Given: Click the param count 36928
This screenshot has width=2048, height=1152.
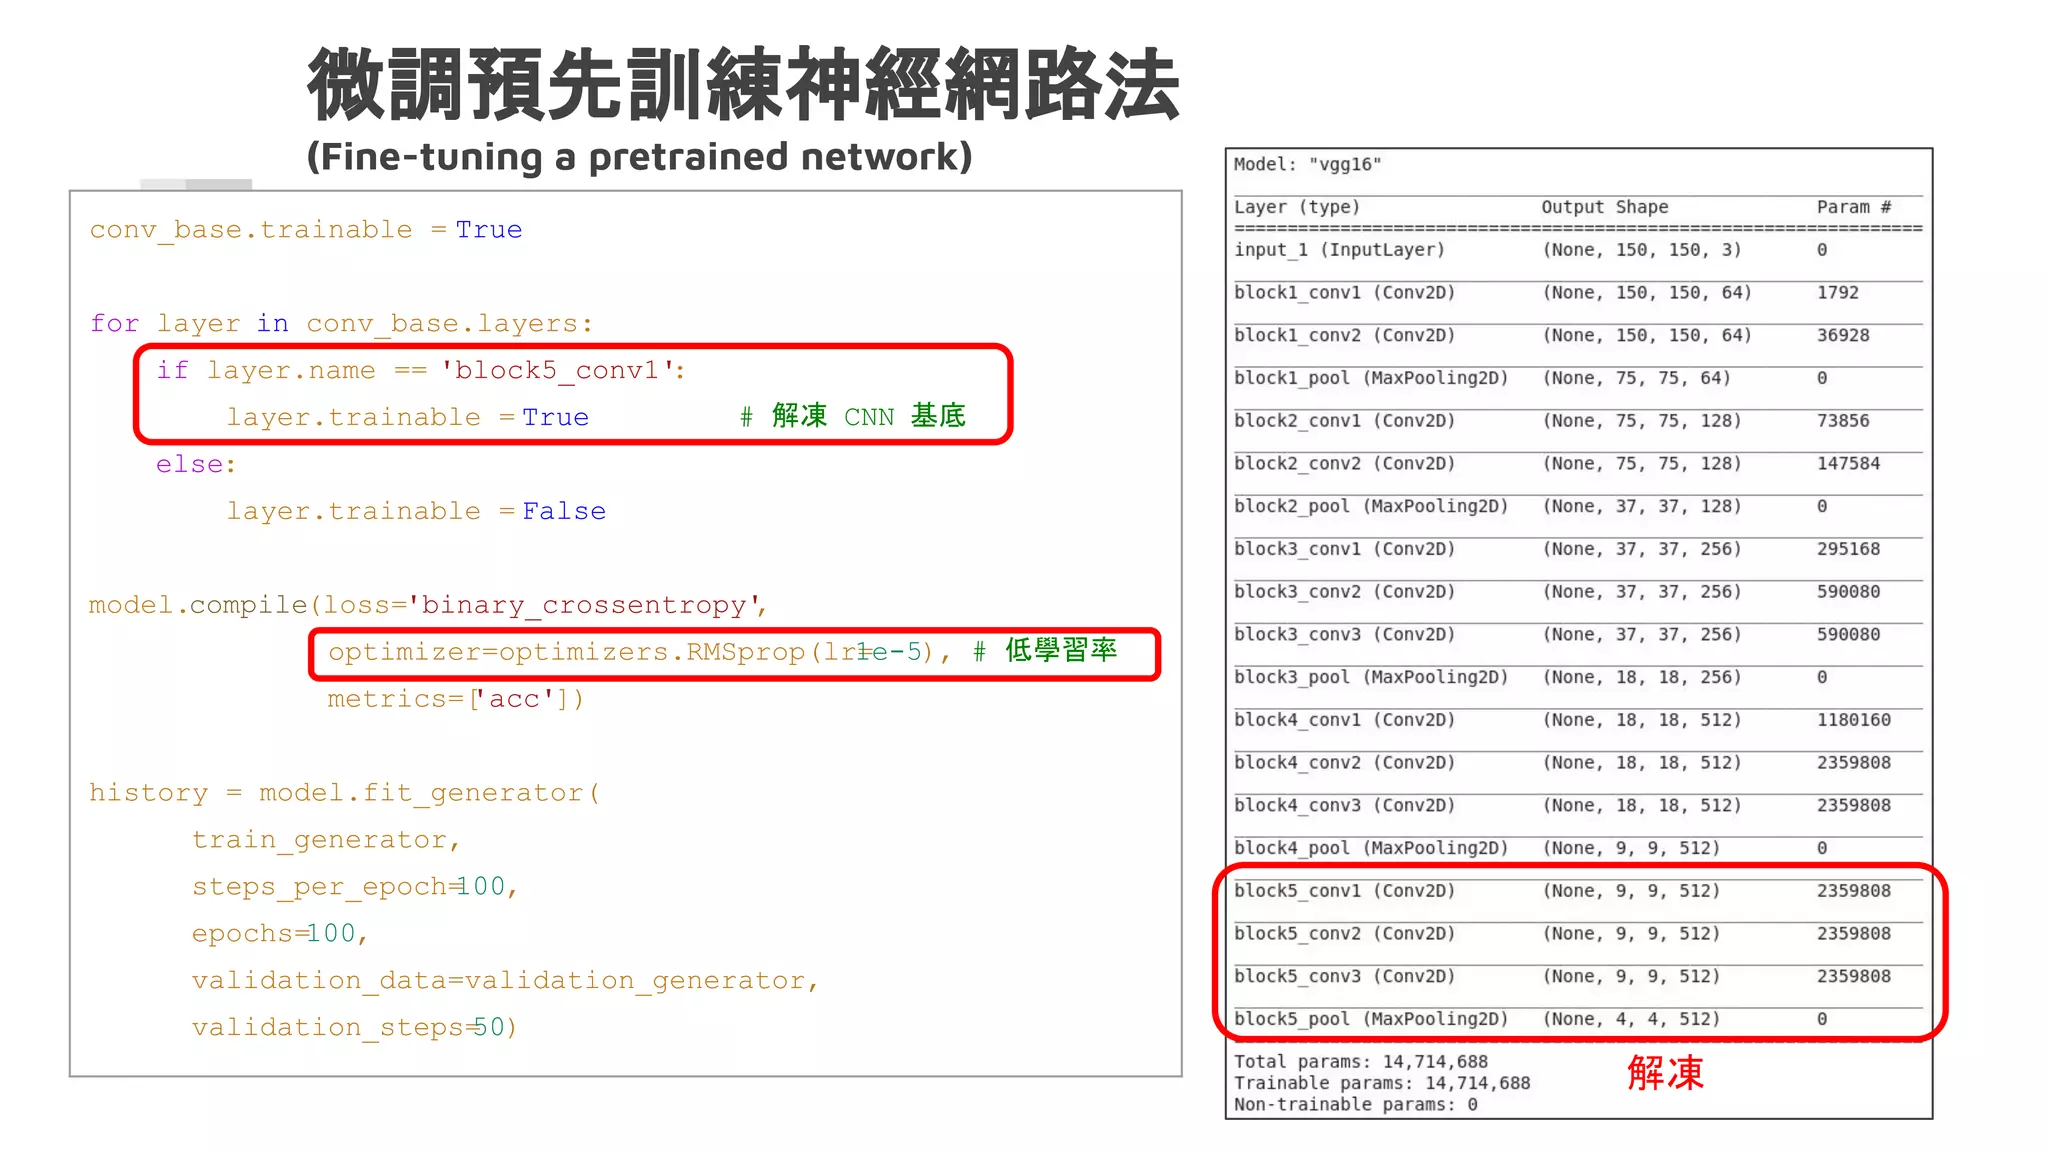Looking at the screenshot, I should click(1843, 336).
